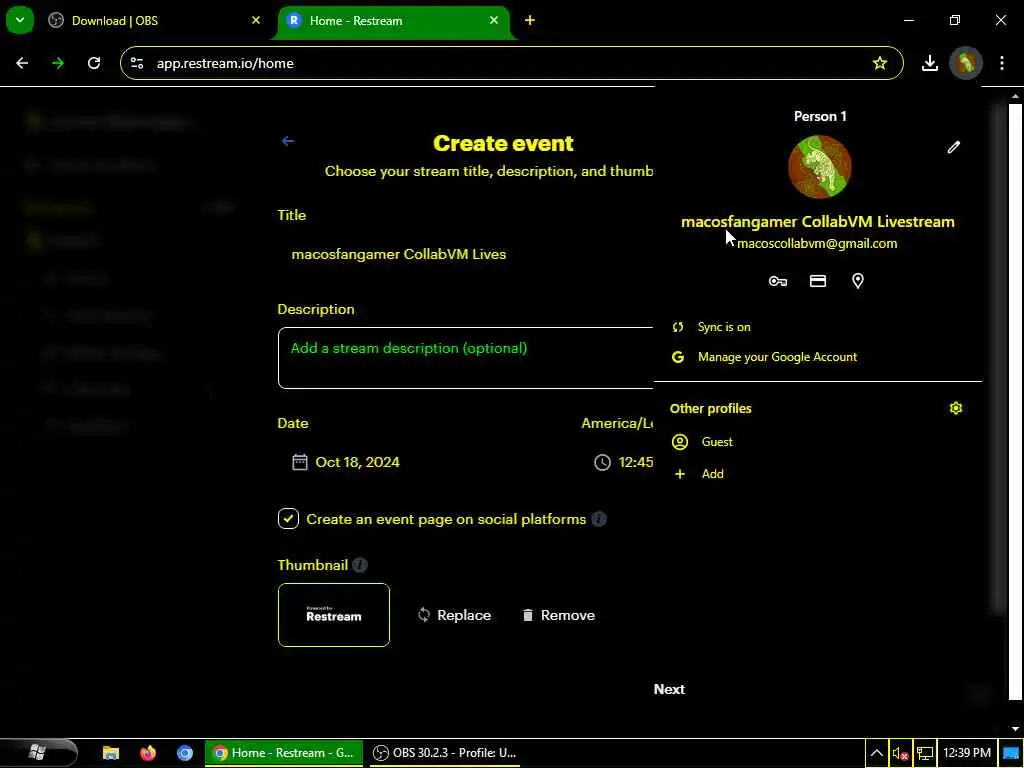Open payment methods card icon
This screenshot has height=768, width=1024.
[818, 281]
